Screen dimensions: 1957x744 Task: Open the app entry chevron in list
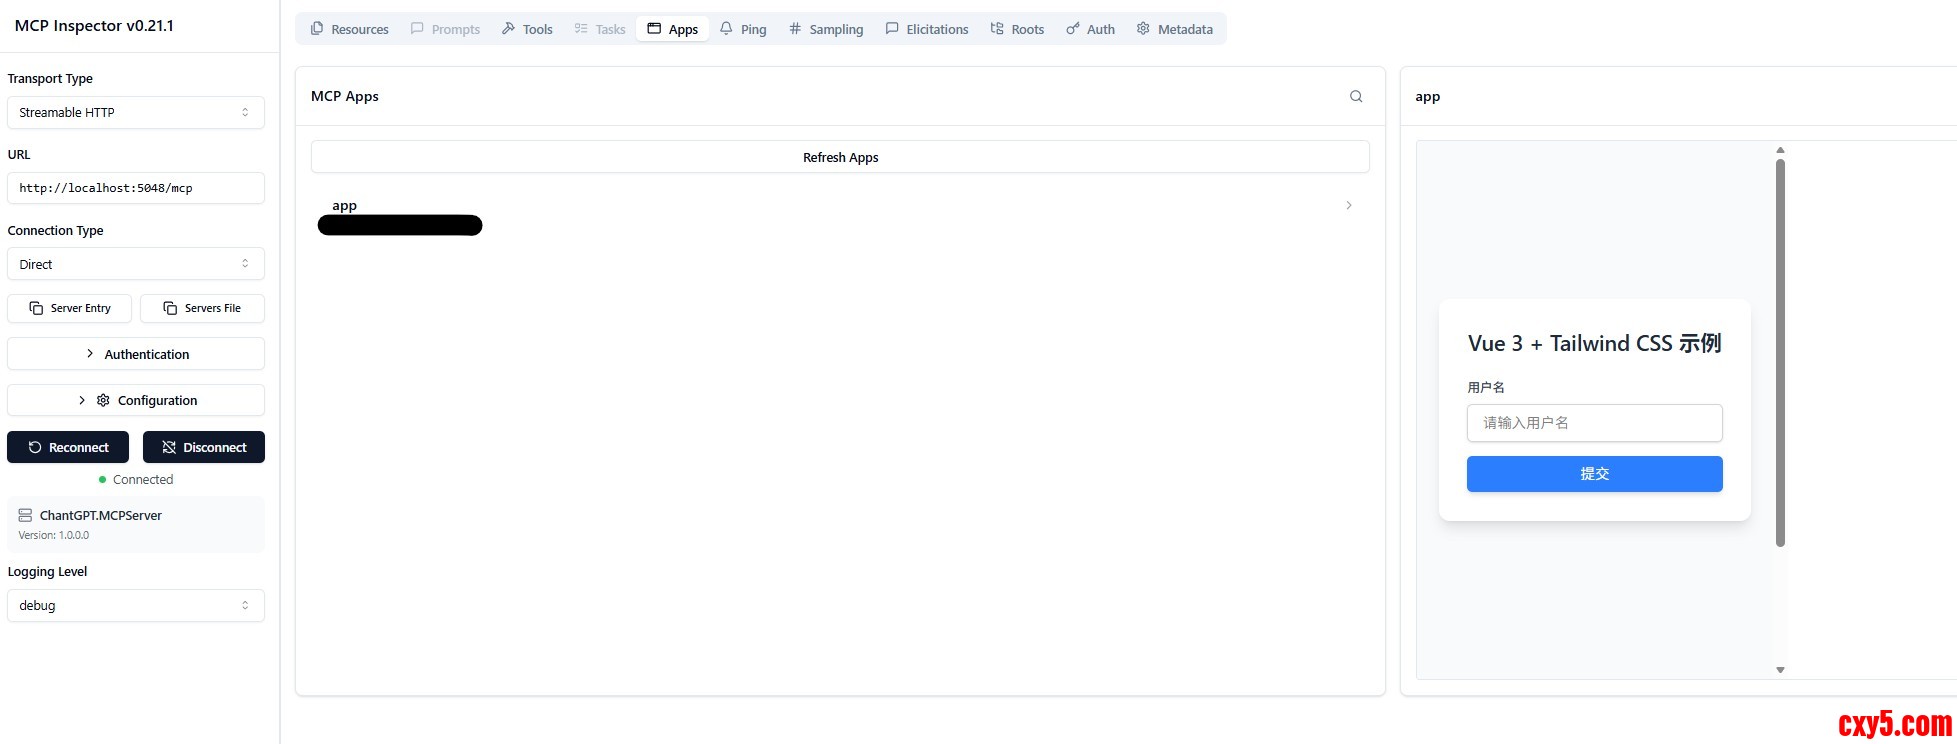coord(1348,205)
